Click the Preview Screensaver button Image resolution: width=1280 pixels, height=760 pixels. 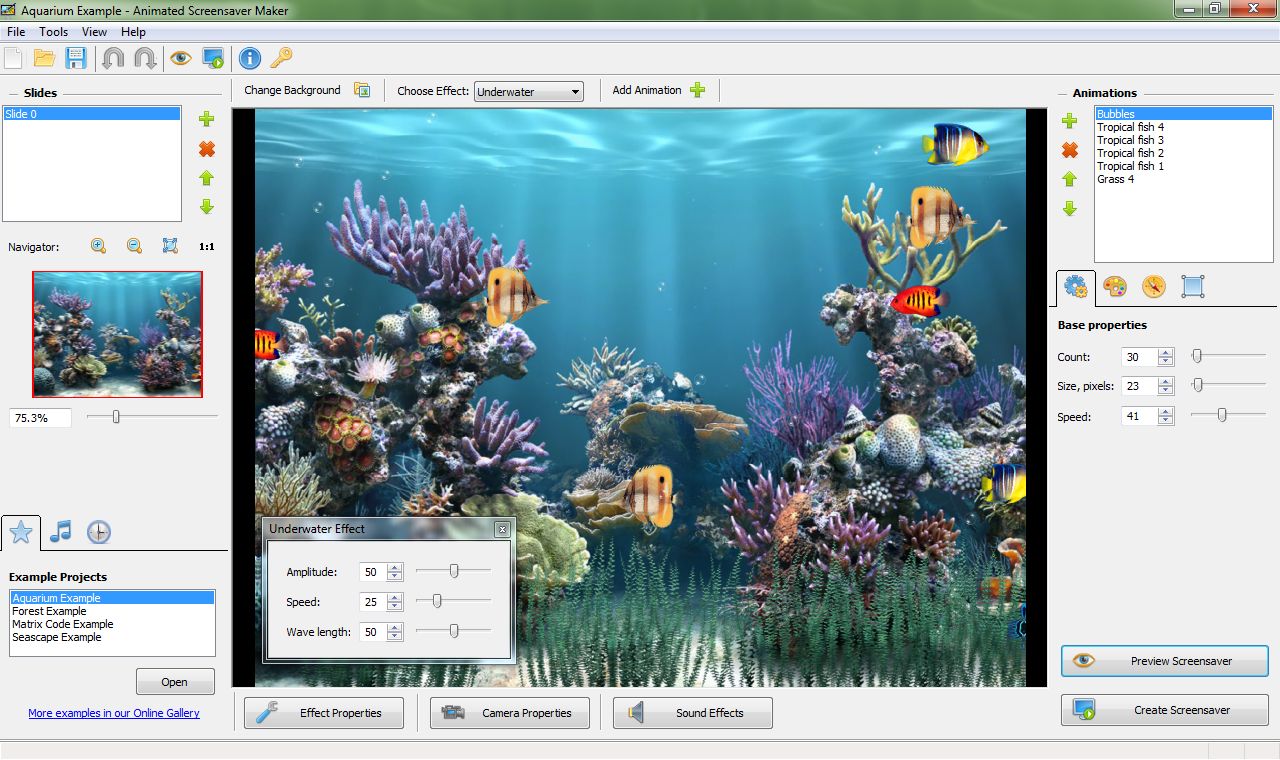coord(1164,661)
